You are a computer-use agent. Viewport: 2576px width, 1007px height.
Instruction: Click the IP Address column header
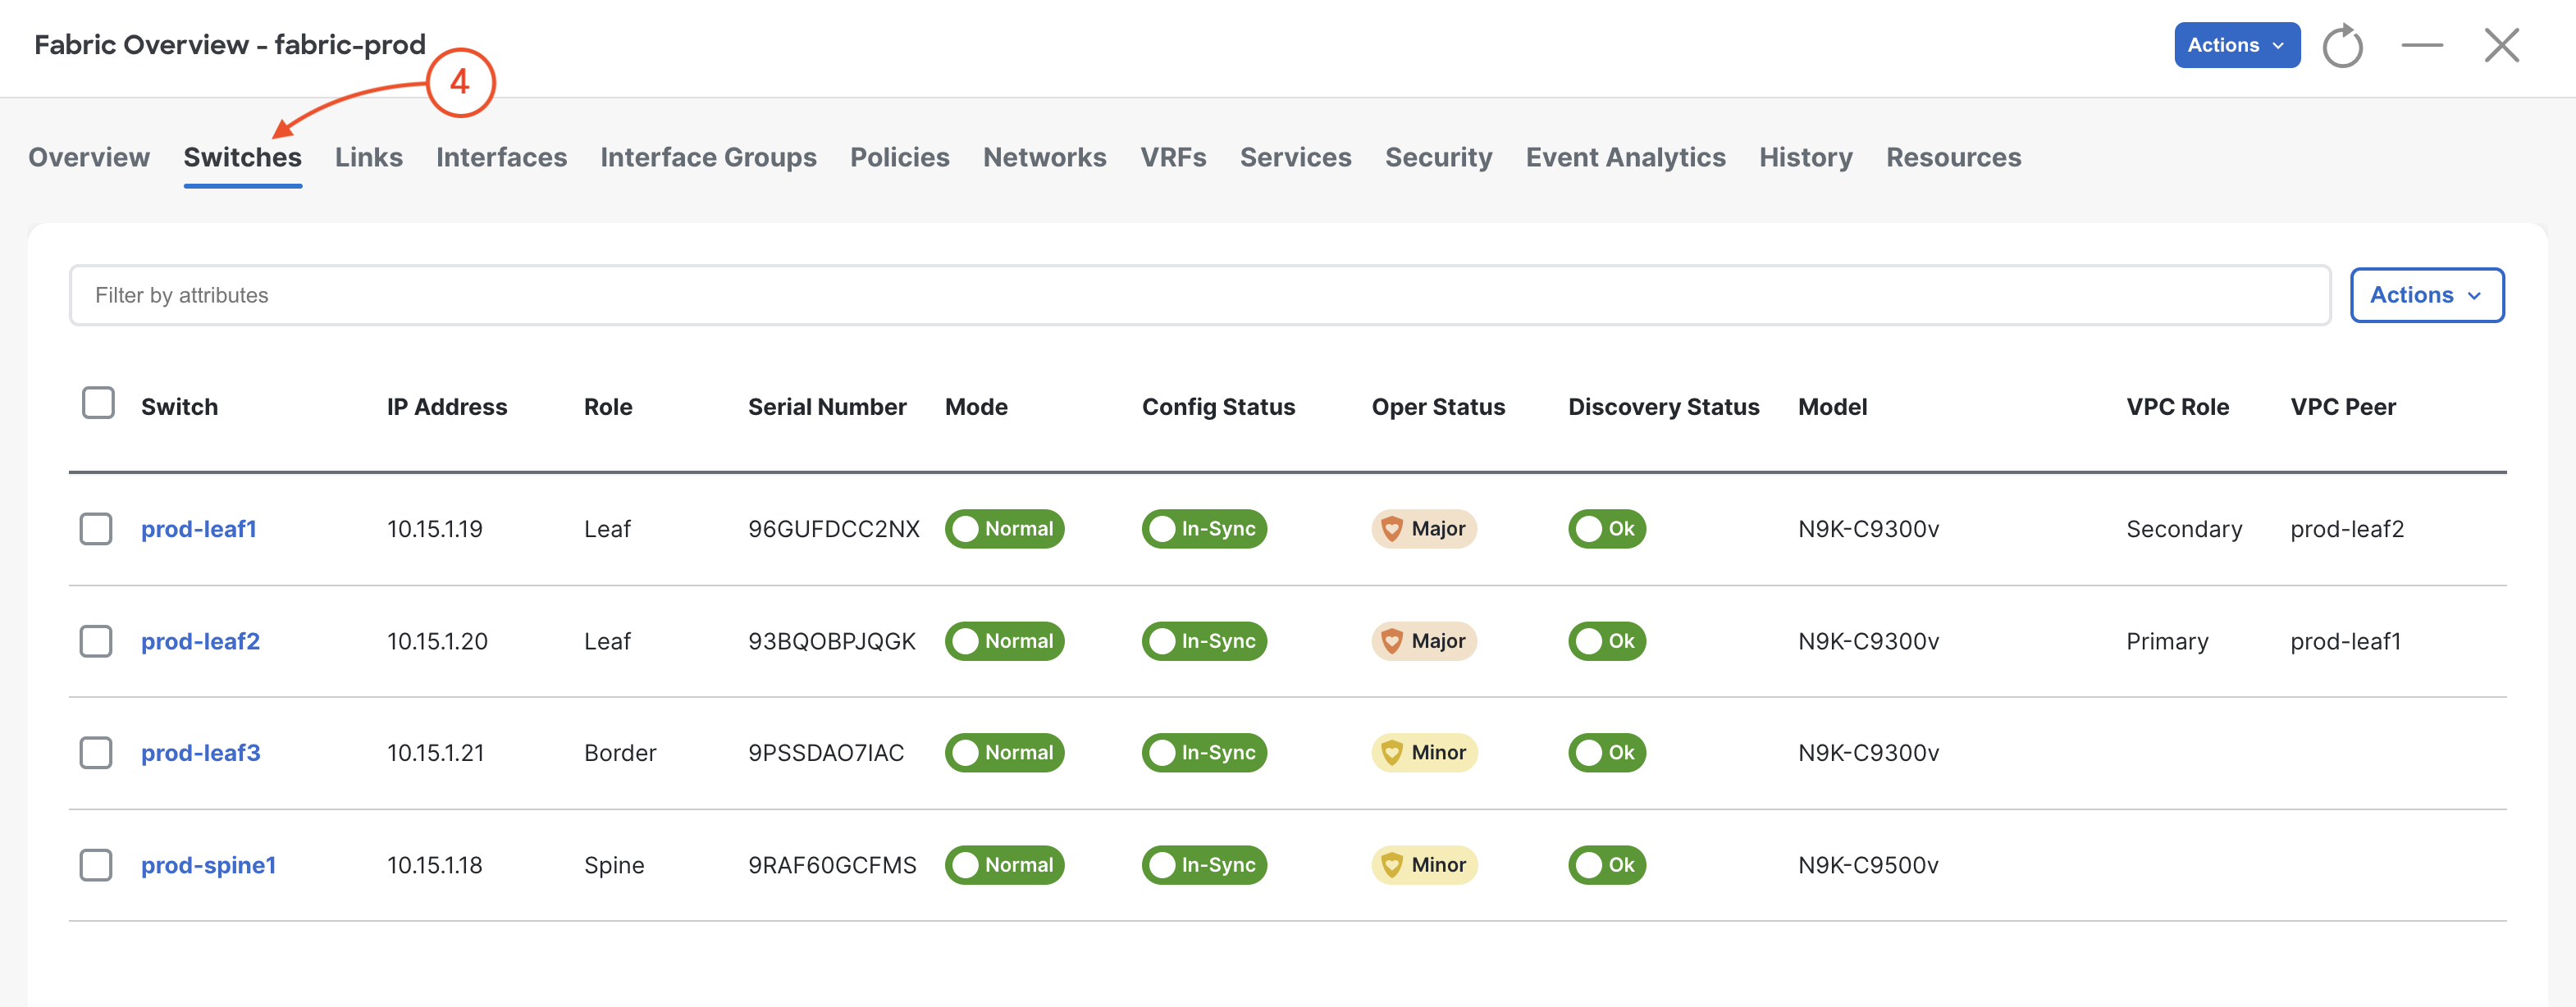coord(447,407)
